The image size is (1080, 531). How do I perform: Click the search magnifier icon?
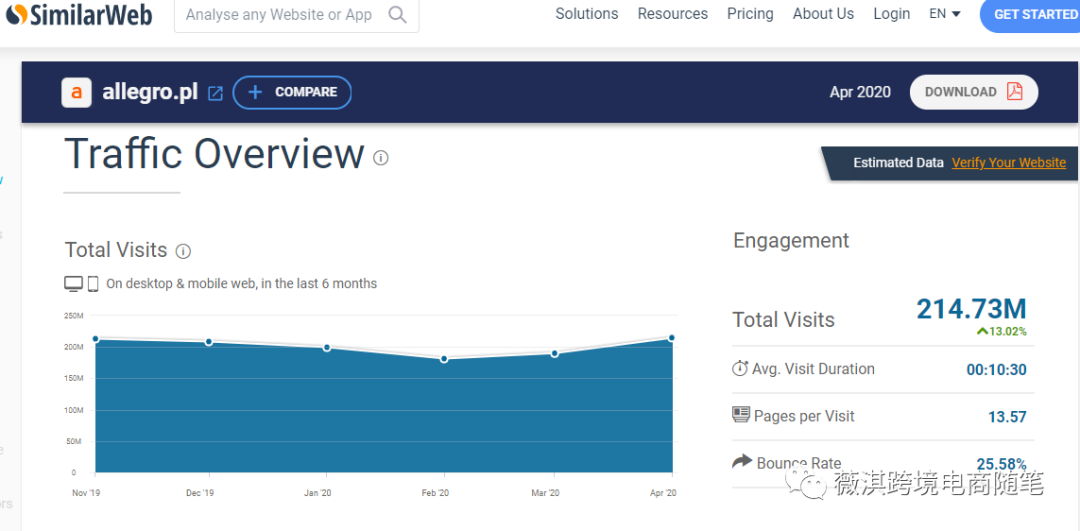(397, 15)
